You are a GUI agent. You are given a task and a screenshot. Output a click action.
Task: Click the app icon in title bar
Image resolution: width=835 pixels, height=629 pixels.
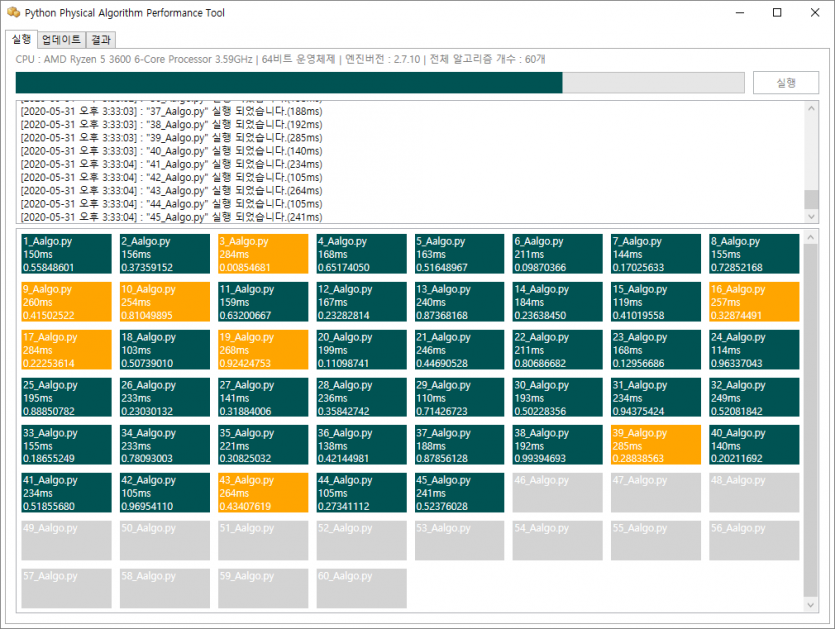[13, 12]
